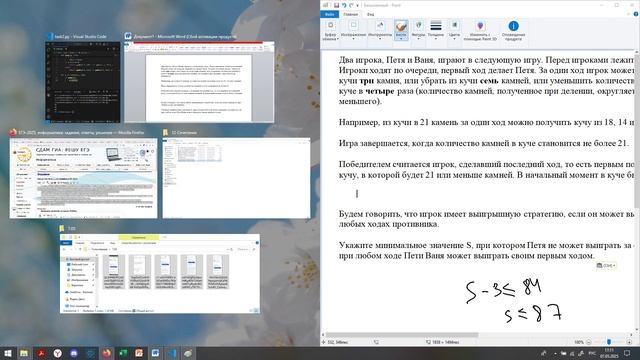640x360 pixels.
Task: Click the zoom in plus button in Paint's status bar
Action: [629, 342]
